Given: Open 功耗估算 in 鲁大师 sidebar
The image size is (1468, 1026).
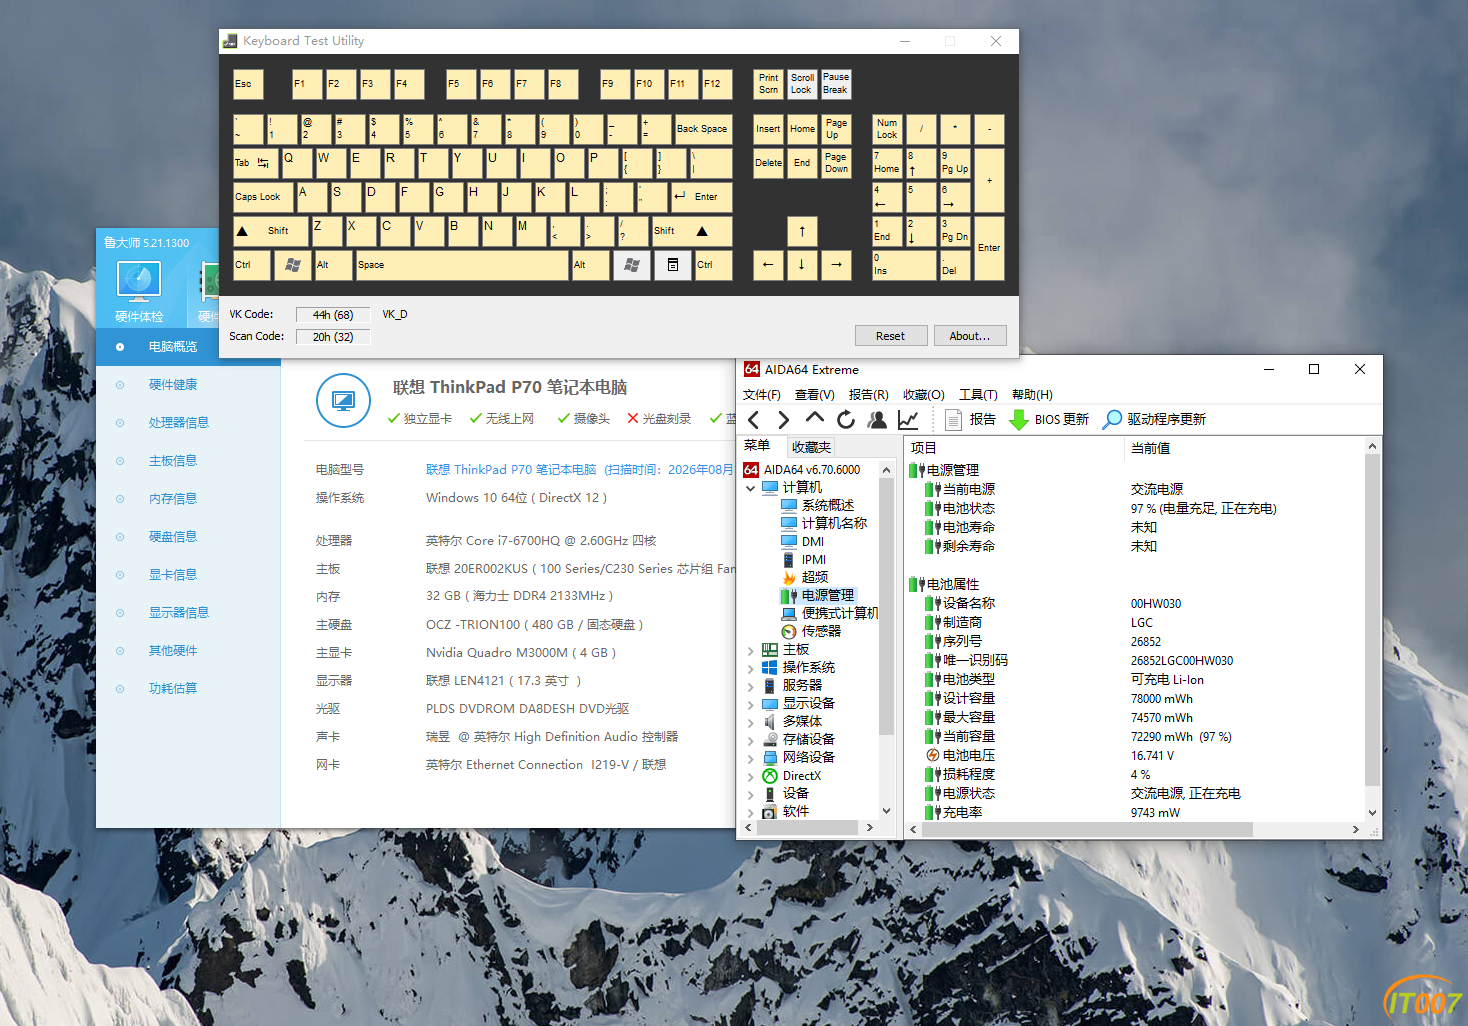Looking at the screenshot, I should [x=173, y=689].
